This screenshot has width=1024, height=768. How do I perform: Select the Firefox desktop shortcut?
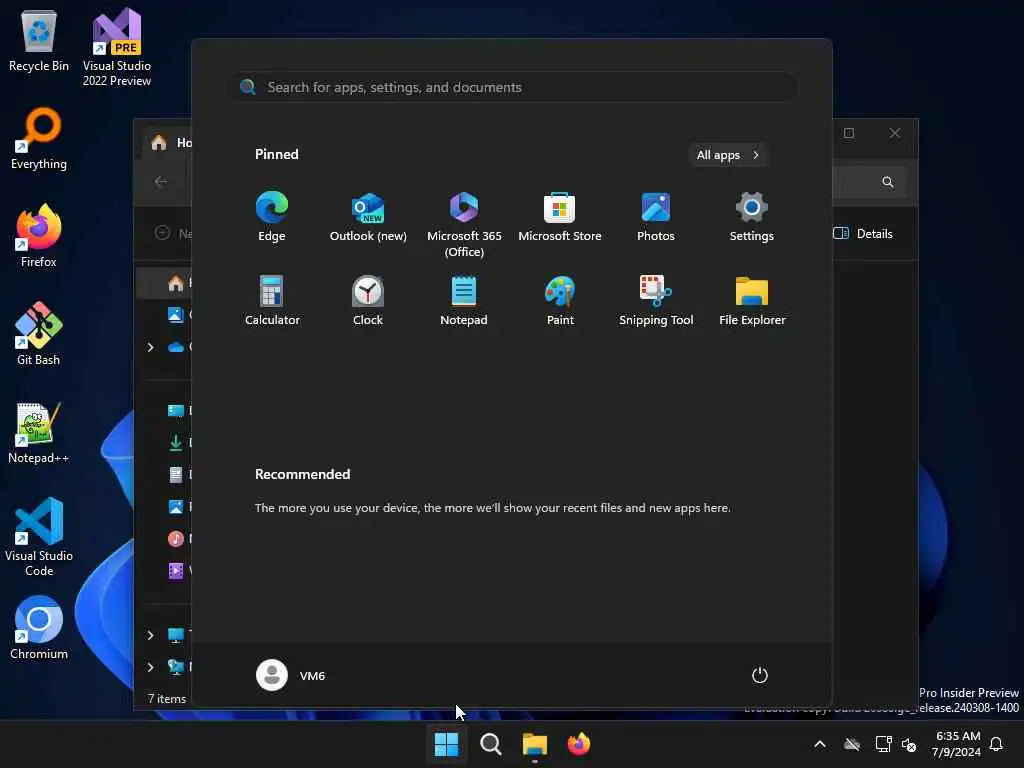(39, 236)
